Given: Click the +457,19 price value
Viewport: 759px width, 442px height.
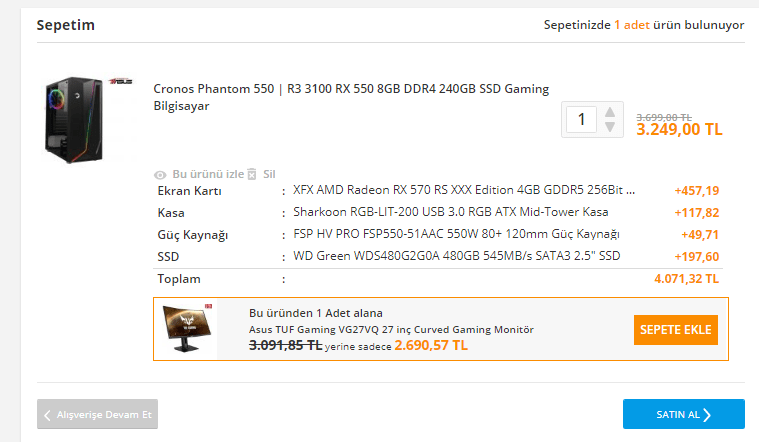Looking at the screenshot, I should click(697, 191).
